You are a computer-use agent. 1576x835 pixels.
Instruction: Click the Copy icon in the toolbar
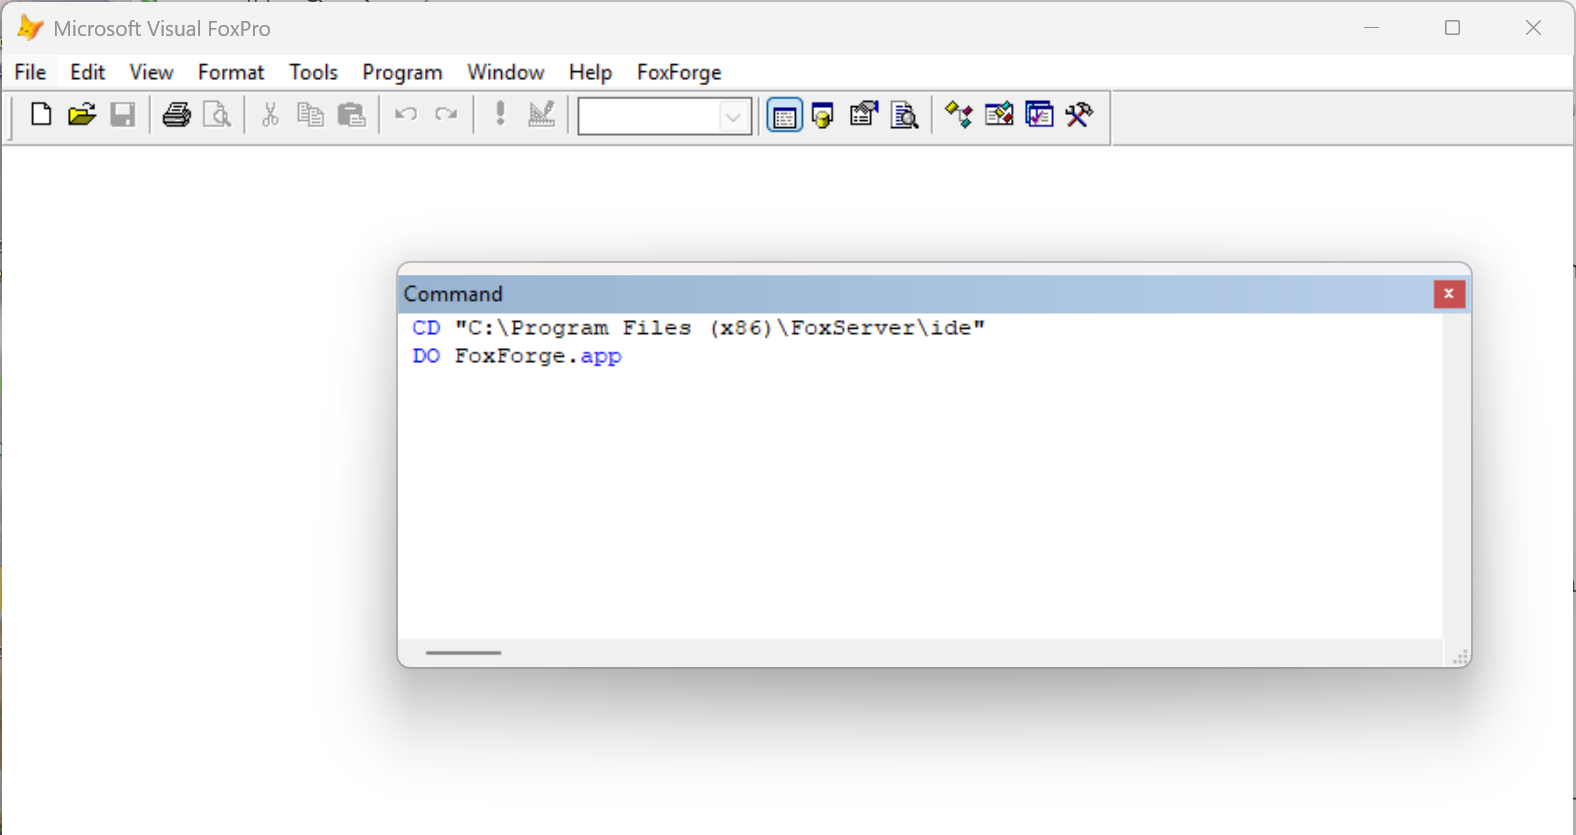point(311,115)
